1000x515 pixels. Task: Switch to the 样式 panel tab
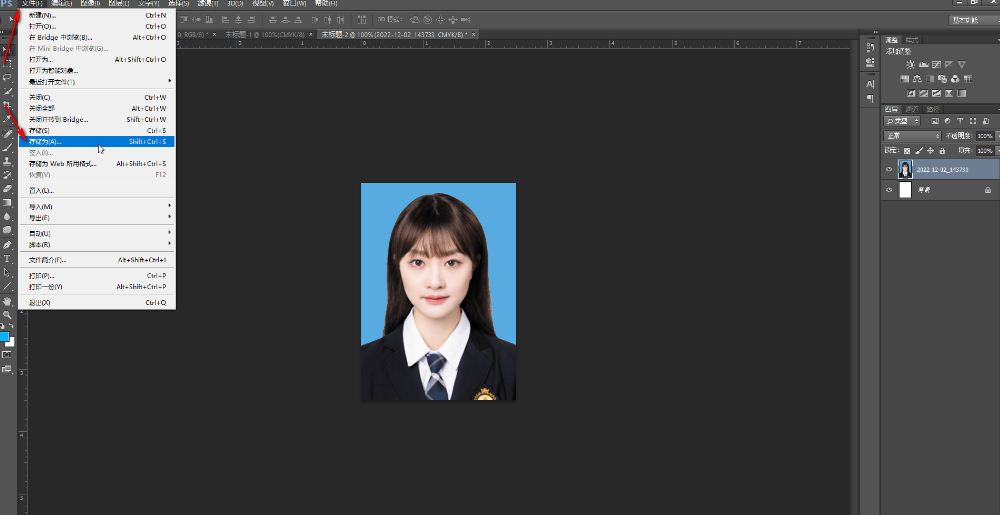coord(912,39)
